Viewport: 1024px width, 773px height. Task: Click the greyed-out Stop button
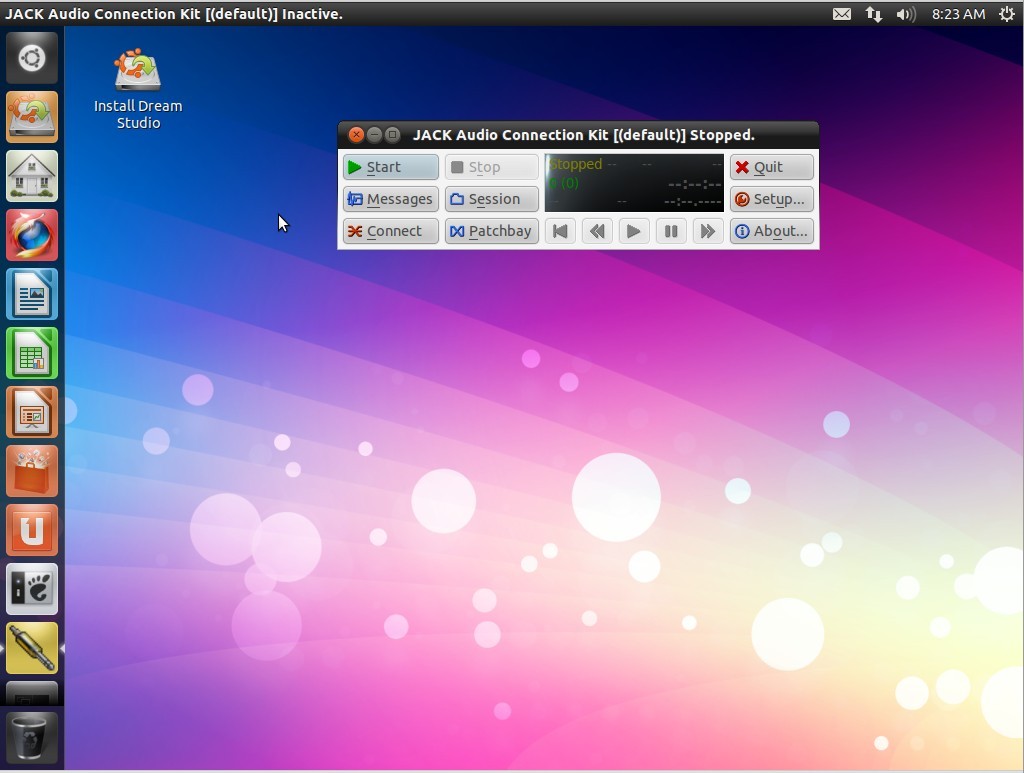[492, 167]
